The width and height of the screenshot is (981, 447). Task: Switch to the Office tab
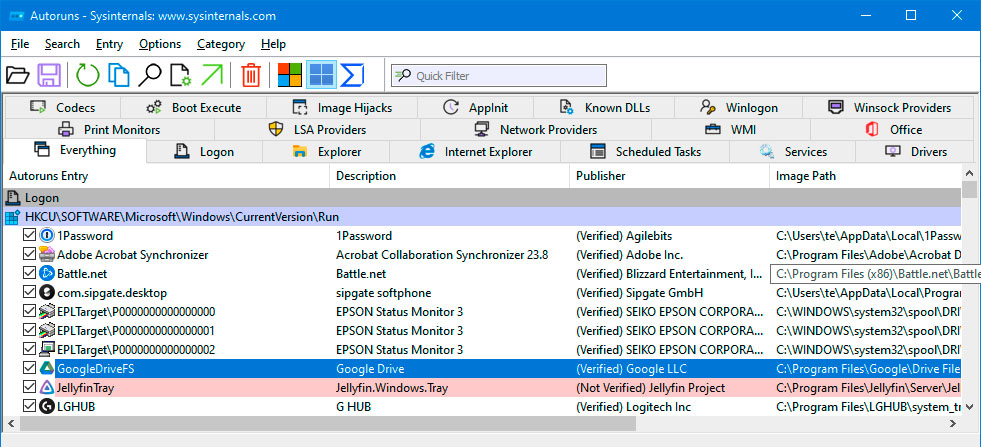893,130
